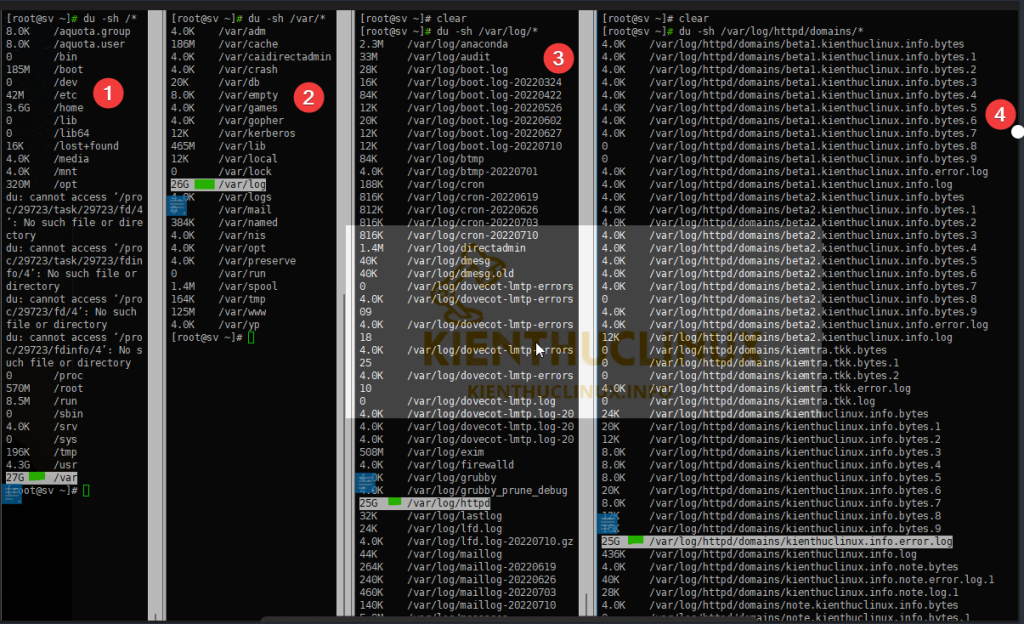Click the red number 2 badge

click(308, 97)
